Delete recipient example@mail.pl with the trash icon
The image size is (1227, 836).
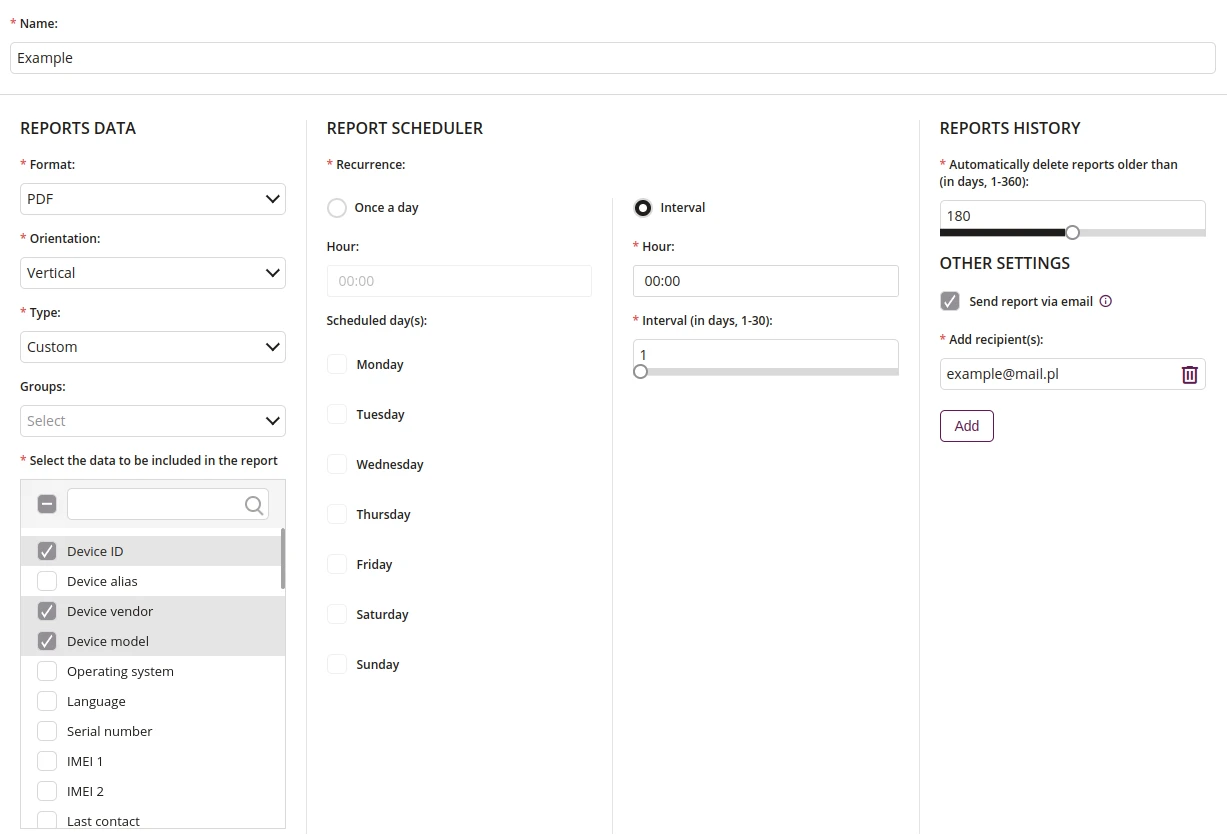point(1189,374)
